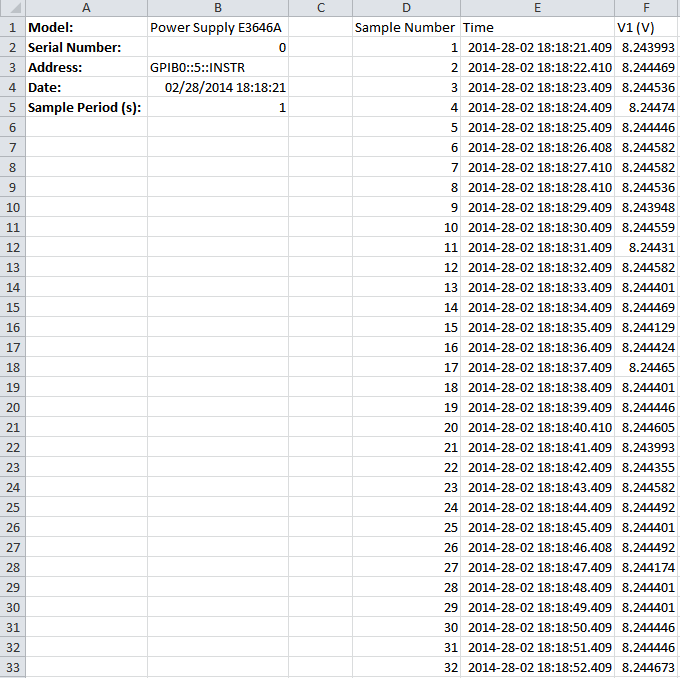
Task: Click the voltage cell '8.244605'
Action: coord(647,427)
